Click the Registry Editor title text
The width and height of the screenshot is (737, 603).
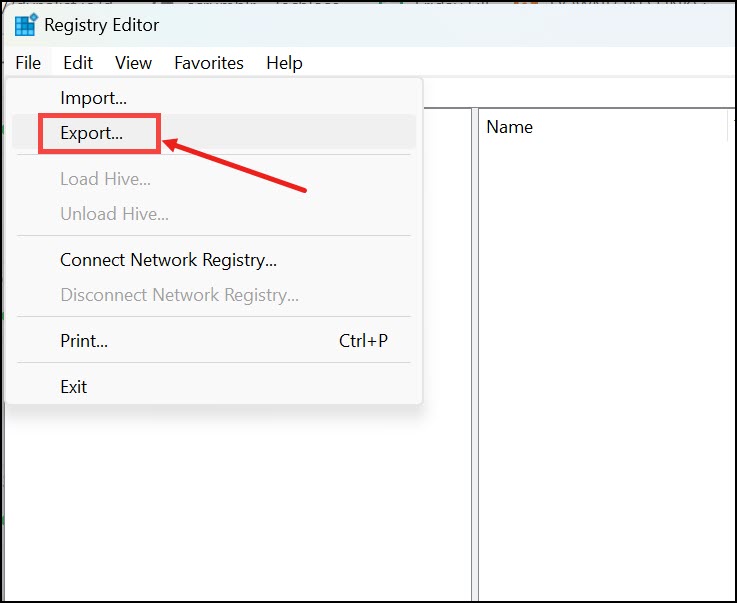pyautogui.click(x=102, y=25)
